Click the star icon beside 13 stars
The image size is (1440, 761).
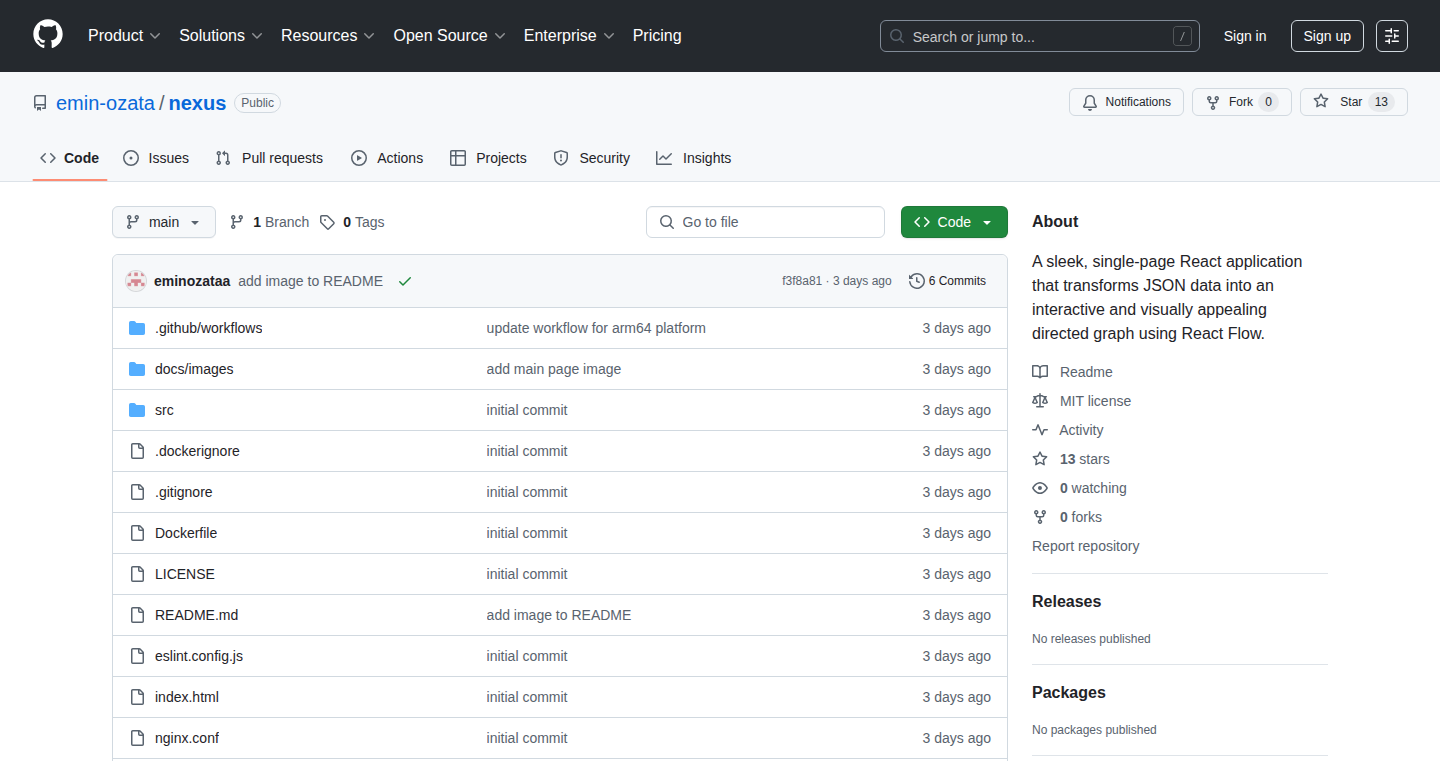tap(1040, 459)
